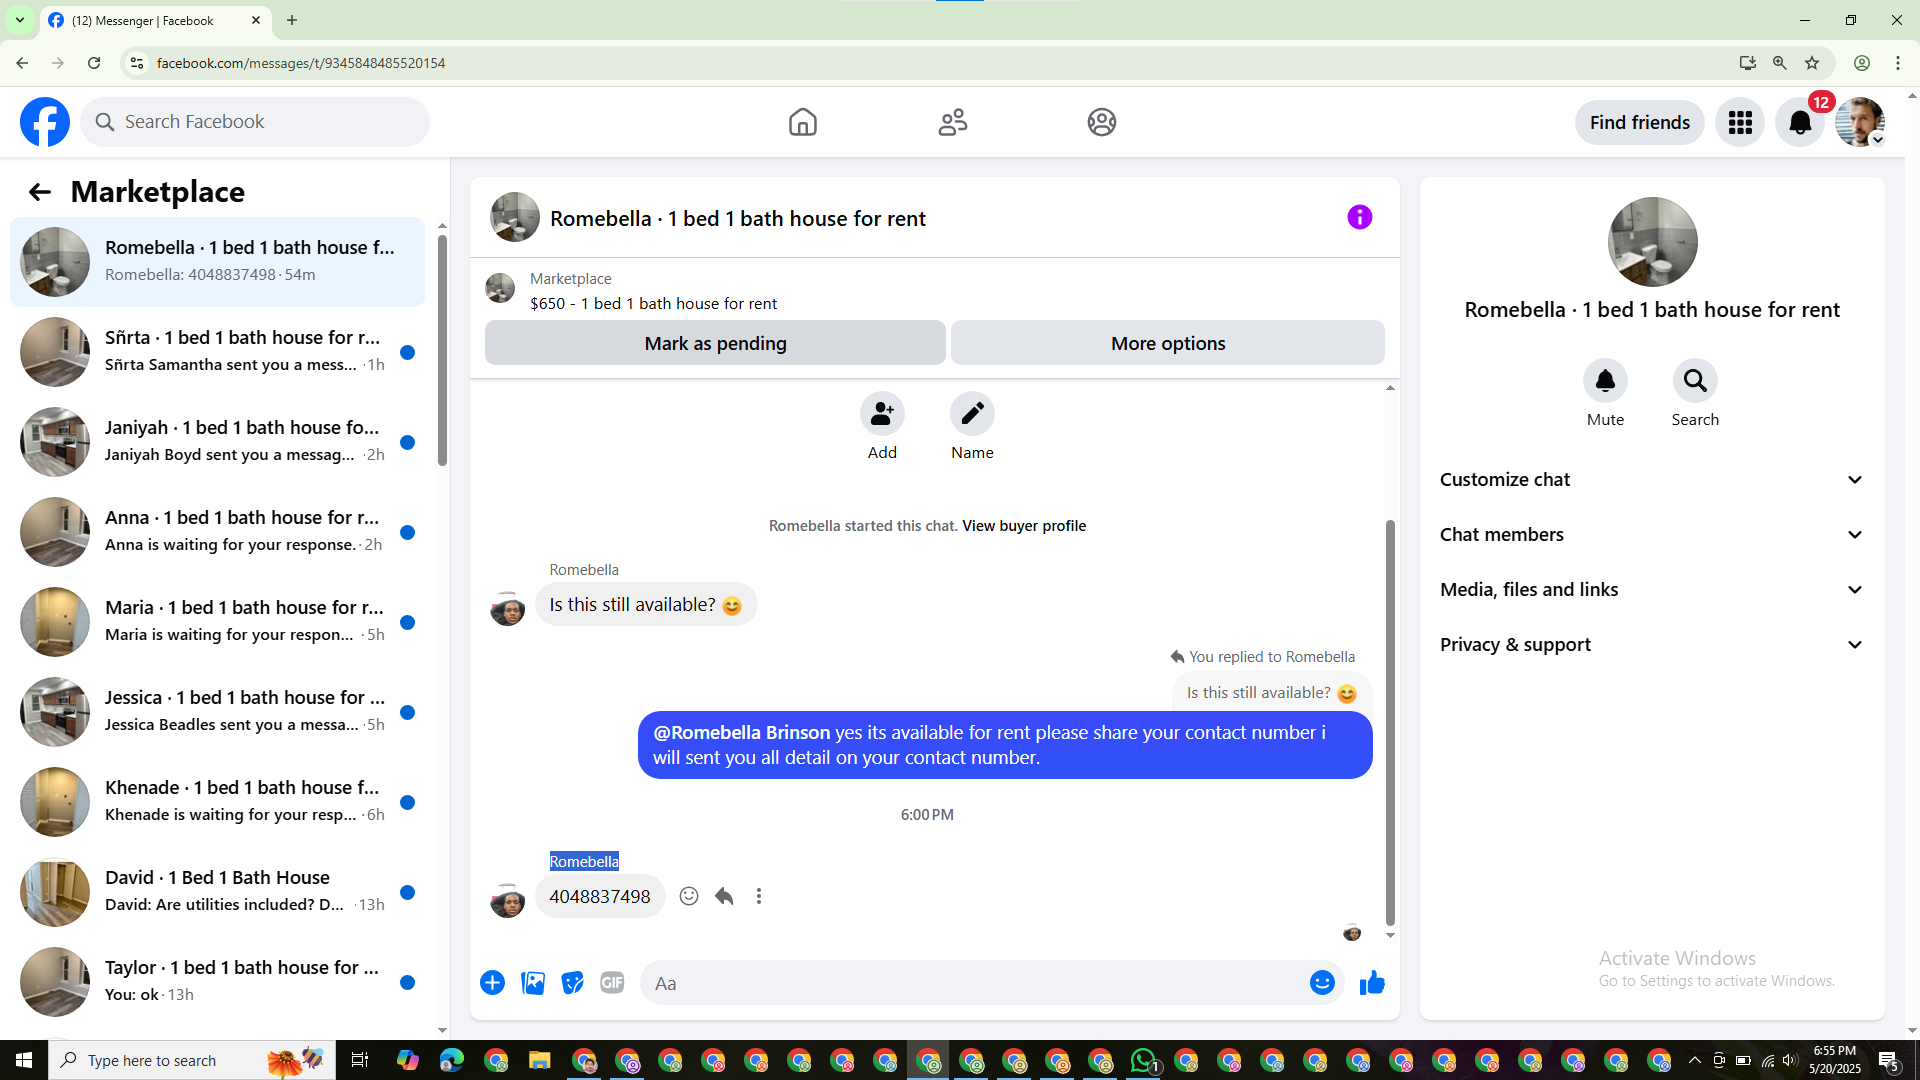Open the sticker picker icon
Screen dimensions: 1920x1080
572,983
